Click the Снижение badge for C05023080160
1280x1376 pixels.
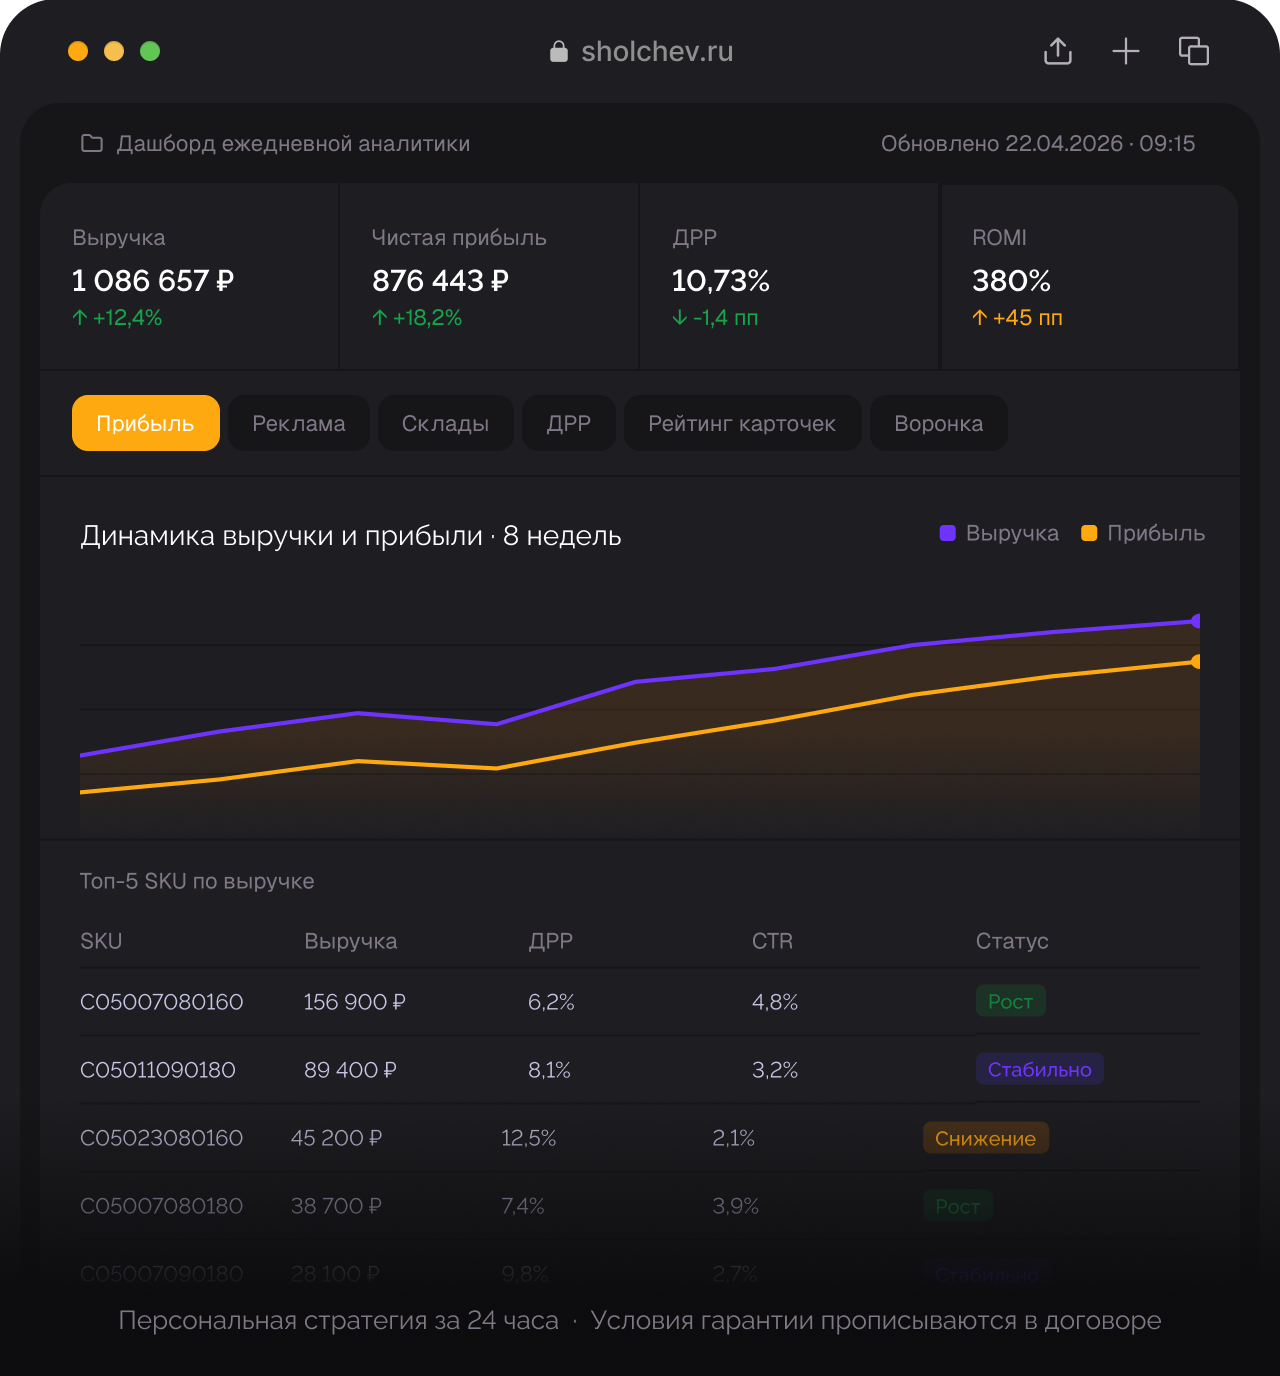tap(986, 1138)
